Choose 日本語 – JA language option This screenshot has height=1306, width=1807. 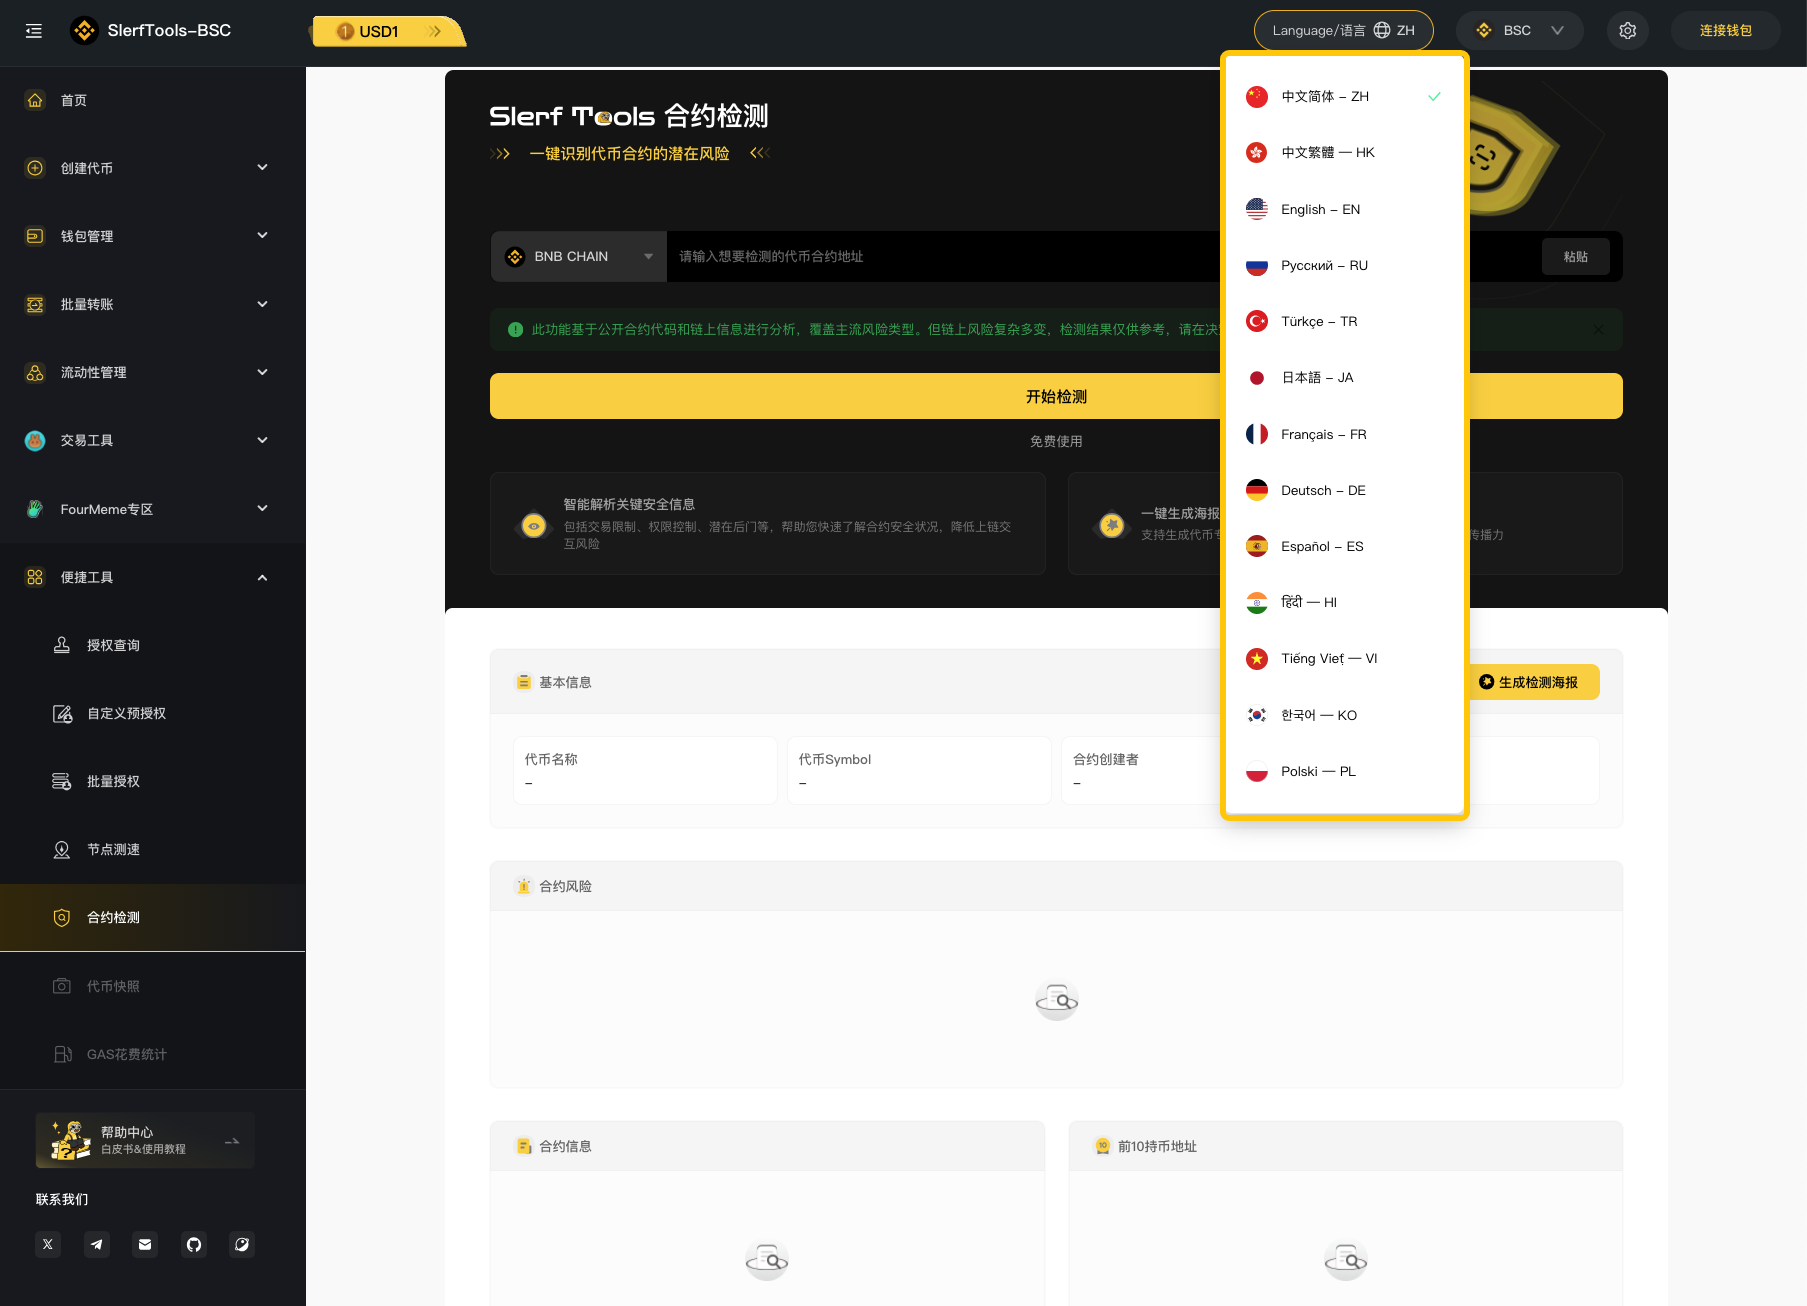point(1317,378)
